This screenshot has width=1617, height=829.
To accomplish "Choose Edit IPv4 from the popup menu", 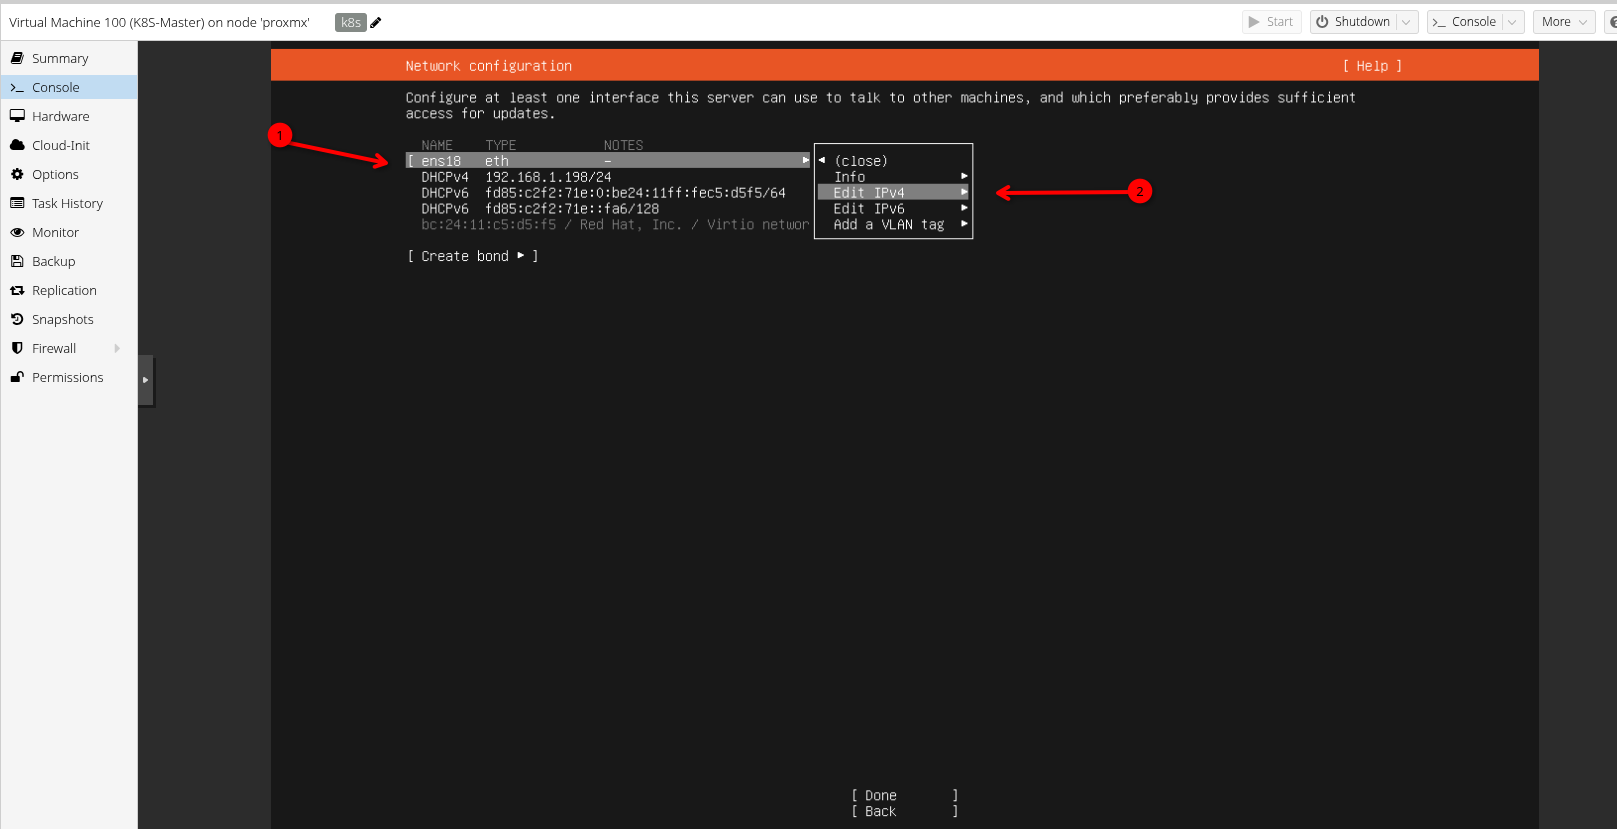I will click(893, 192).
